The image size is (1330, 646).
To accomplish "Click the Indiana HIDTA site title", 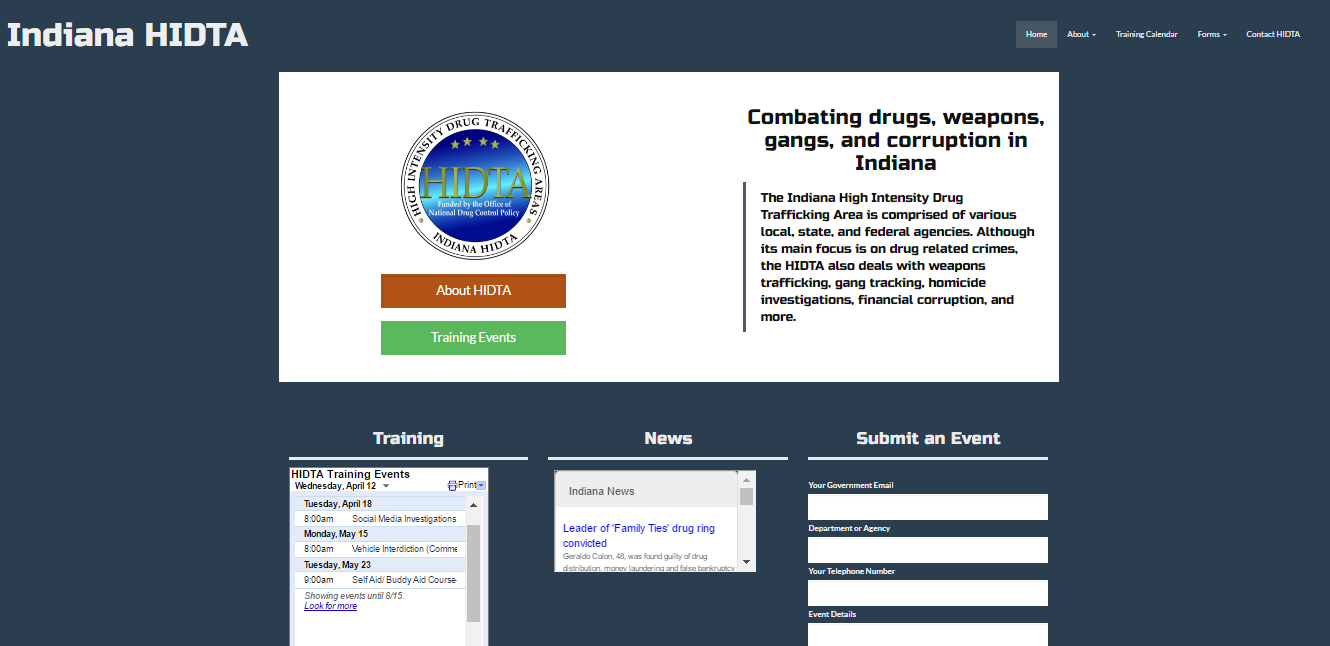I will tap(128, 35).
